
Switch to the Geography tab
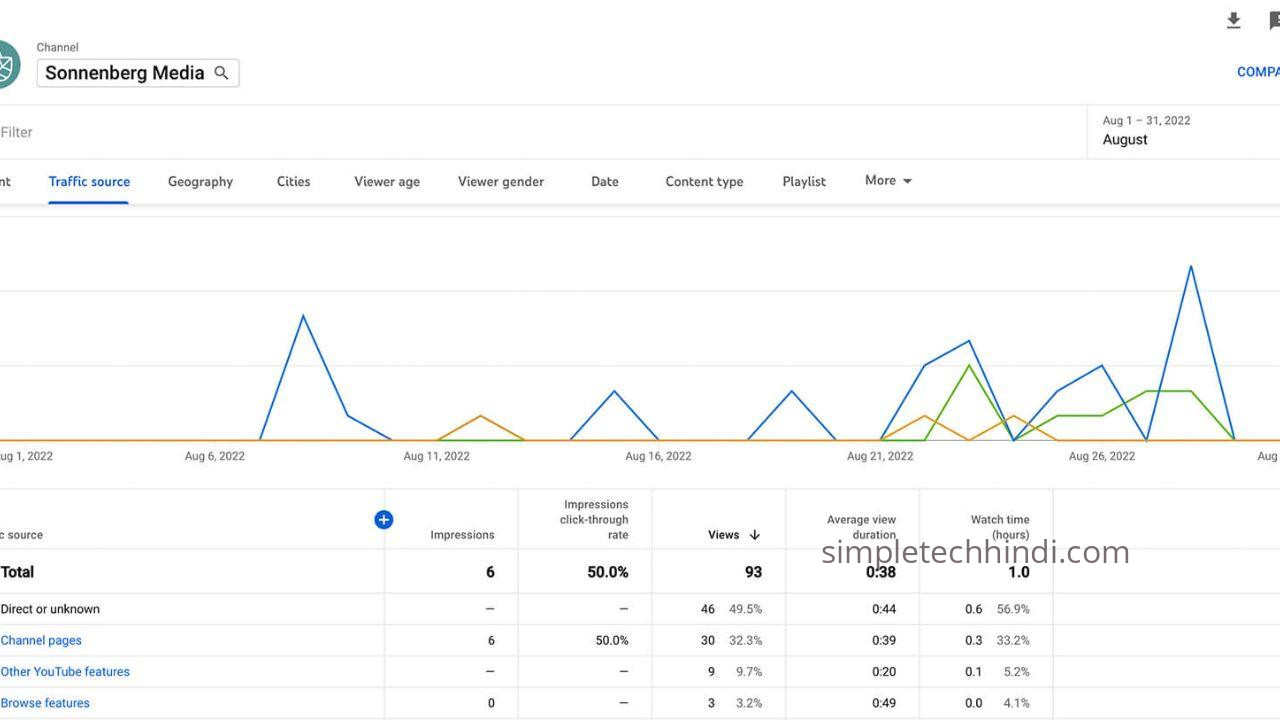[200, 182]
